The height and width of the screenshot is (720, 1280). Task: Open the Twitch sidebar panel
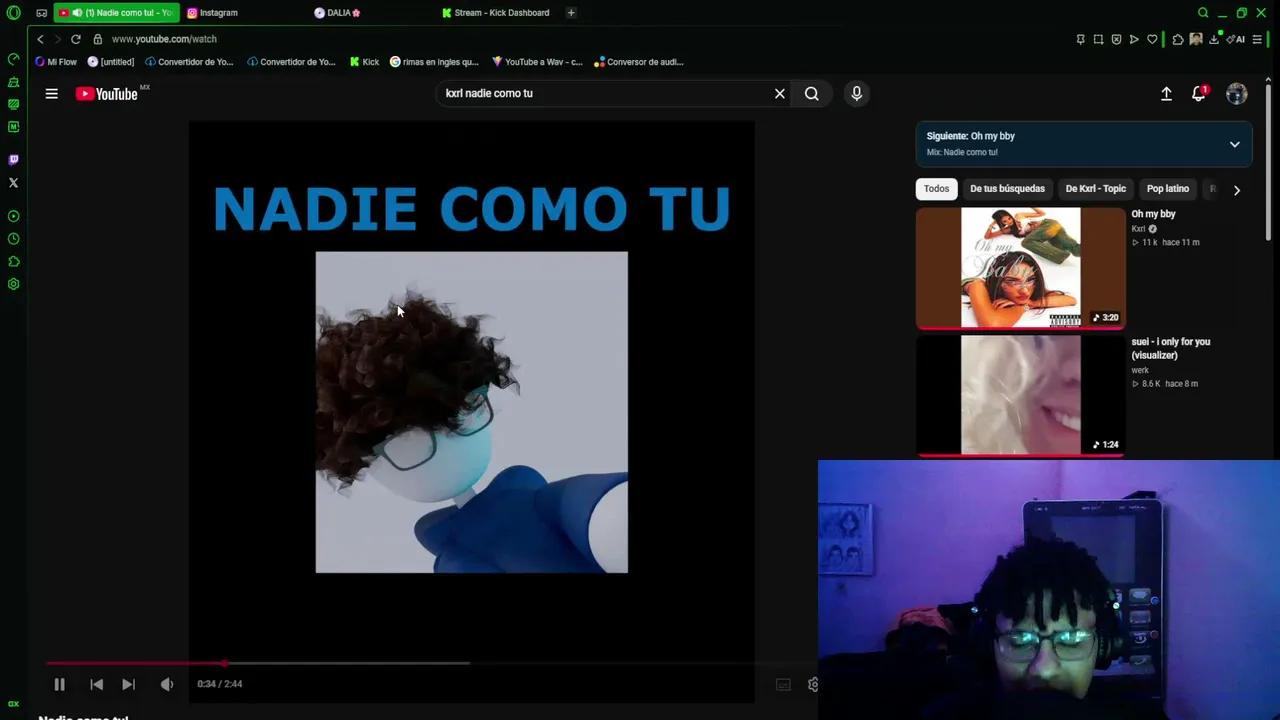click(13, 160)
